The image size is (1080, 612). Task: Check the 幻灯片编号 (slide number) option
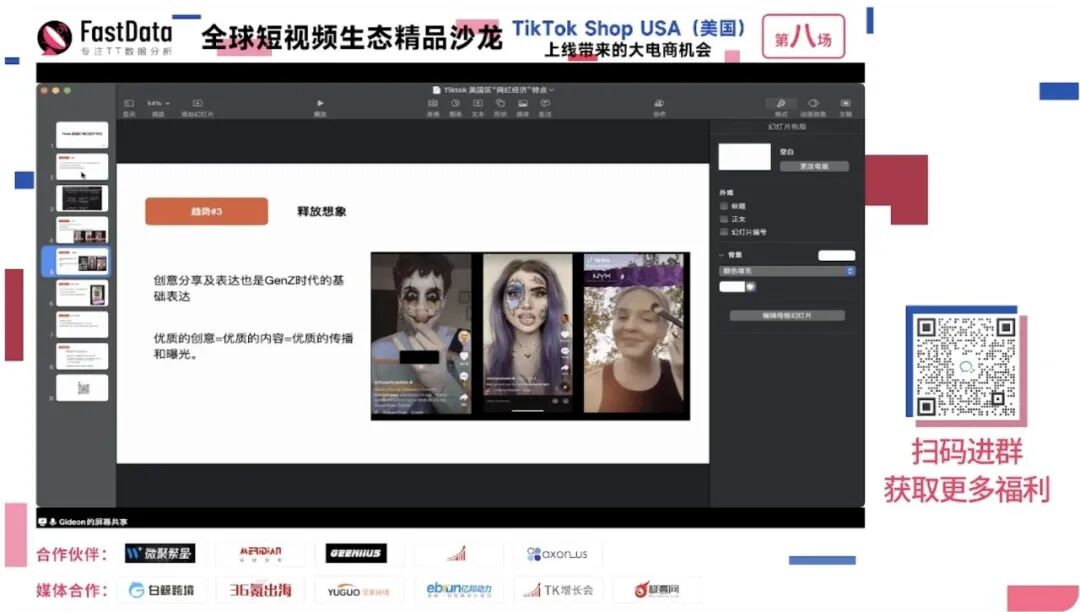point(724,231)
